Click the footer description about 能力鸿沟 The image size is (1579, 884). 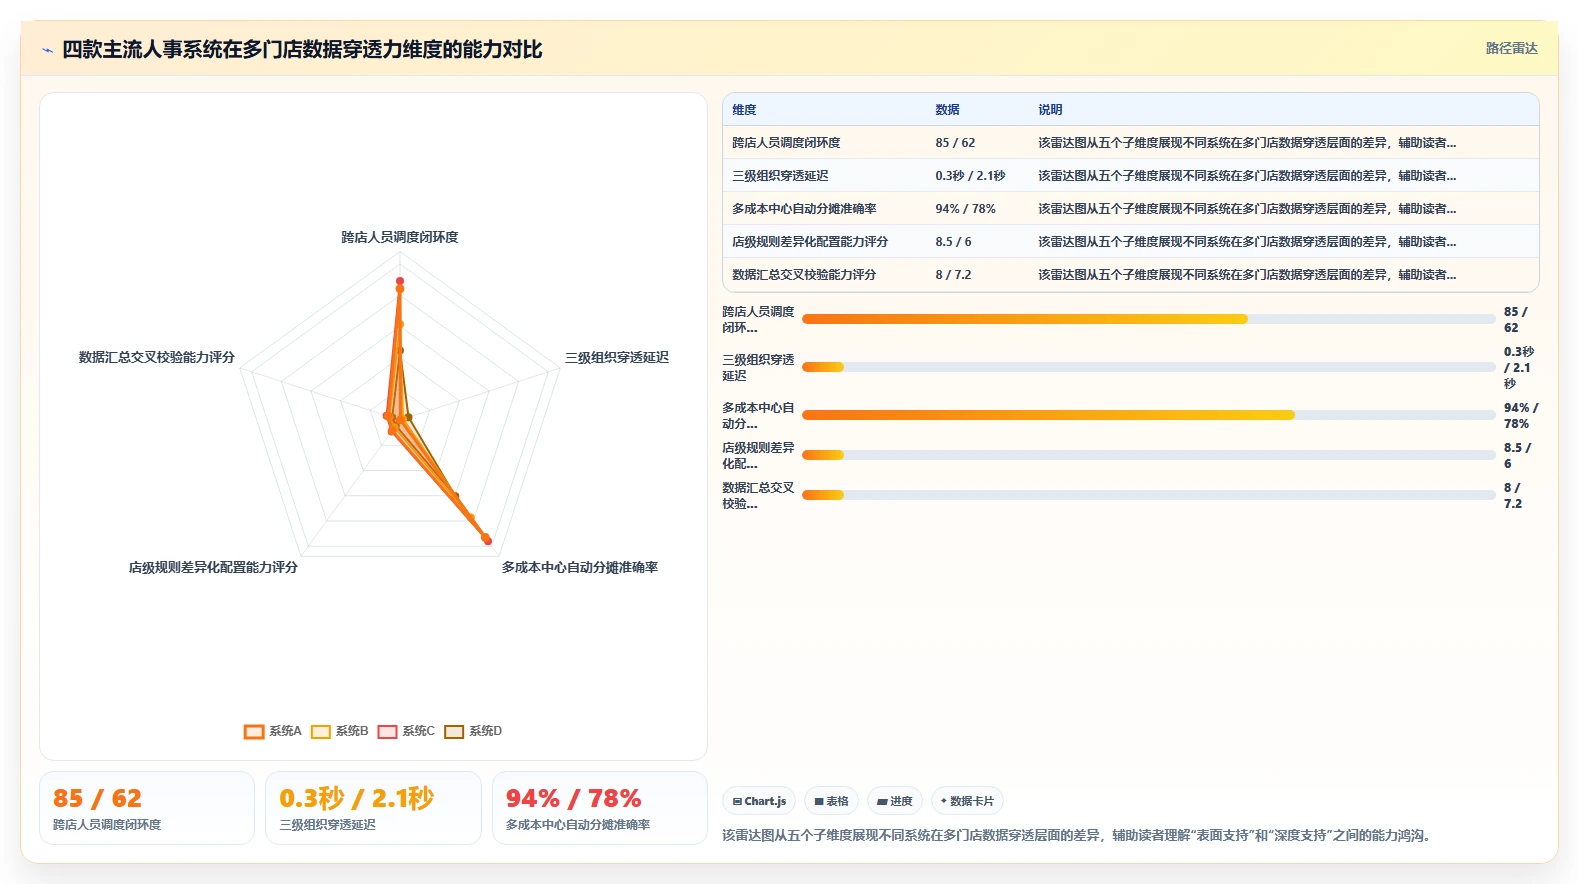[1076, 835]
